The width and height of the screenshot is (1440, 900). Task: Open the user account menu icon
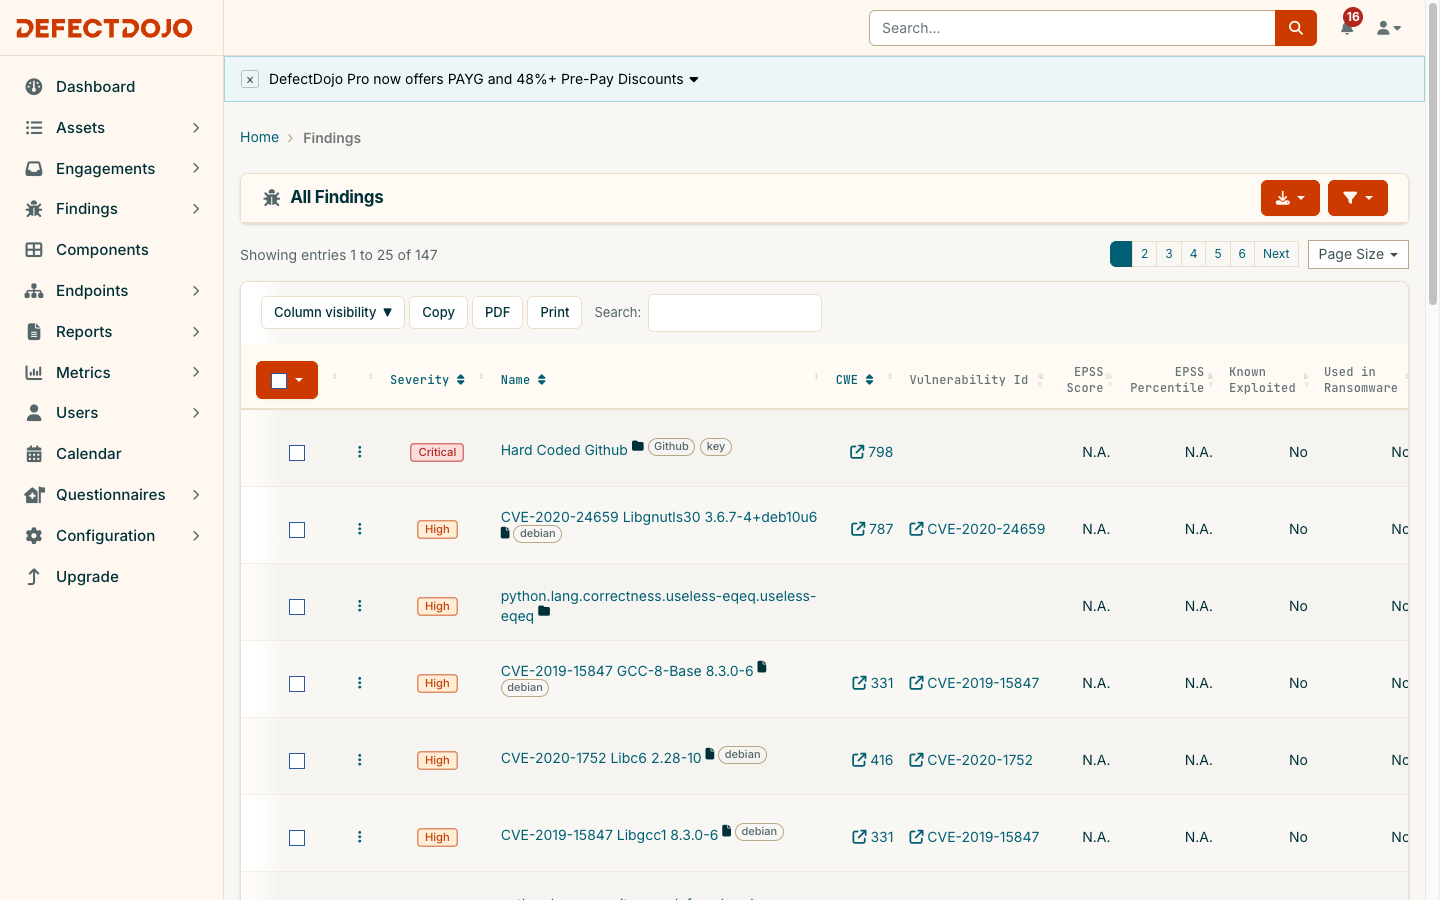point(1389,28)
